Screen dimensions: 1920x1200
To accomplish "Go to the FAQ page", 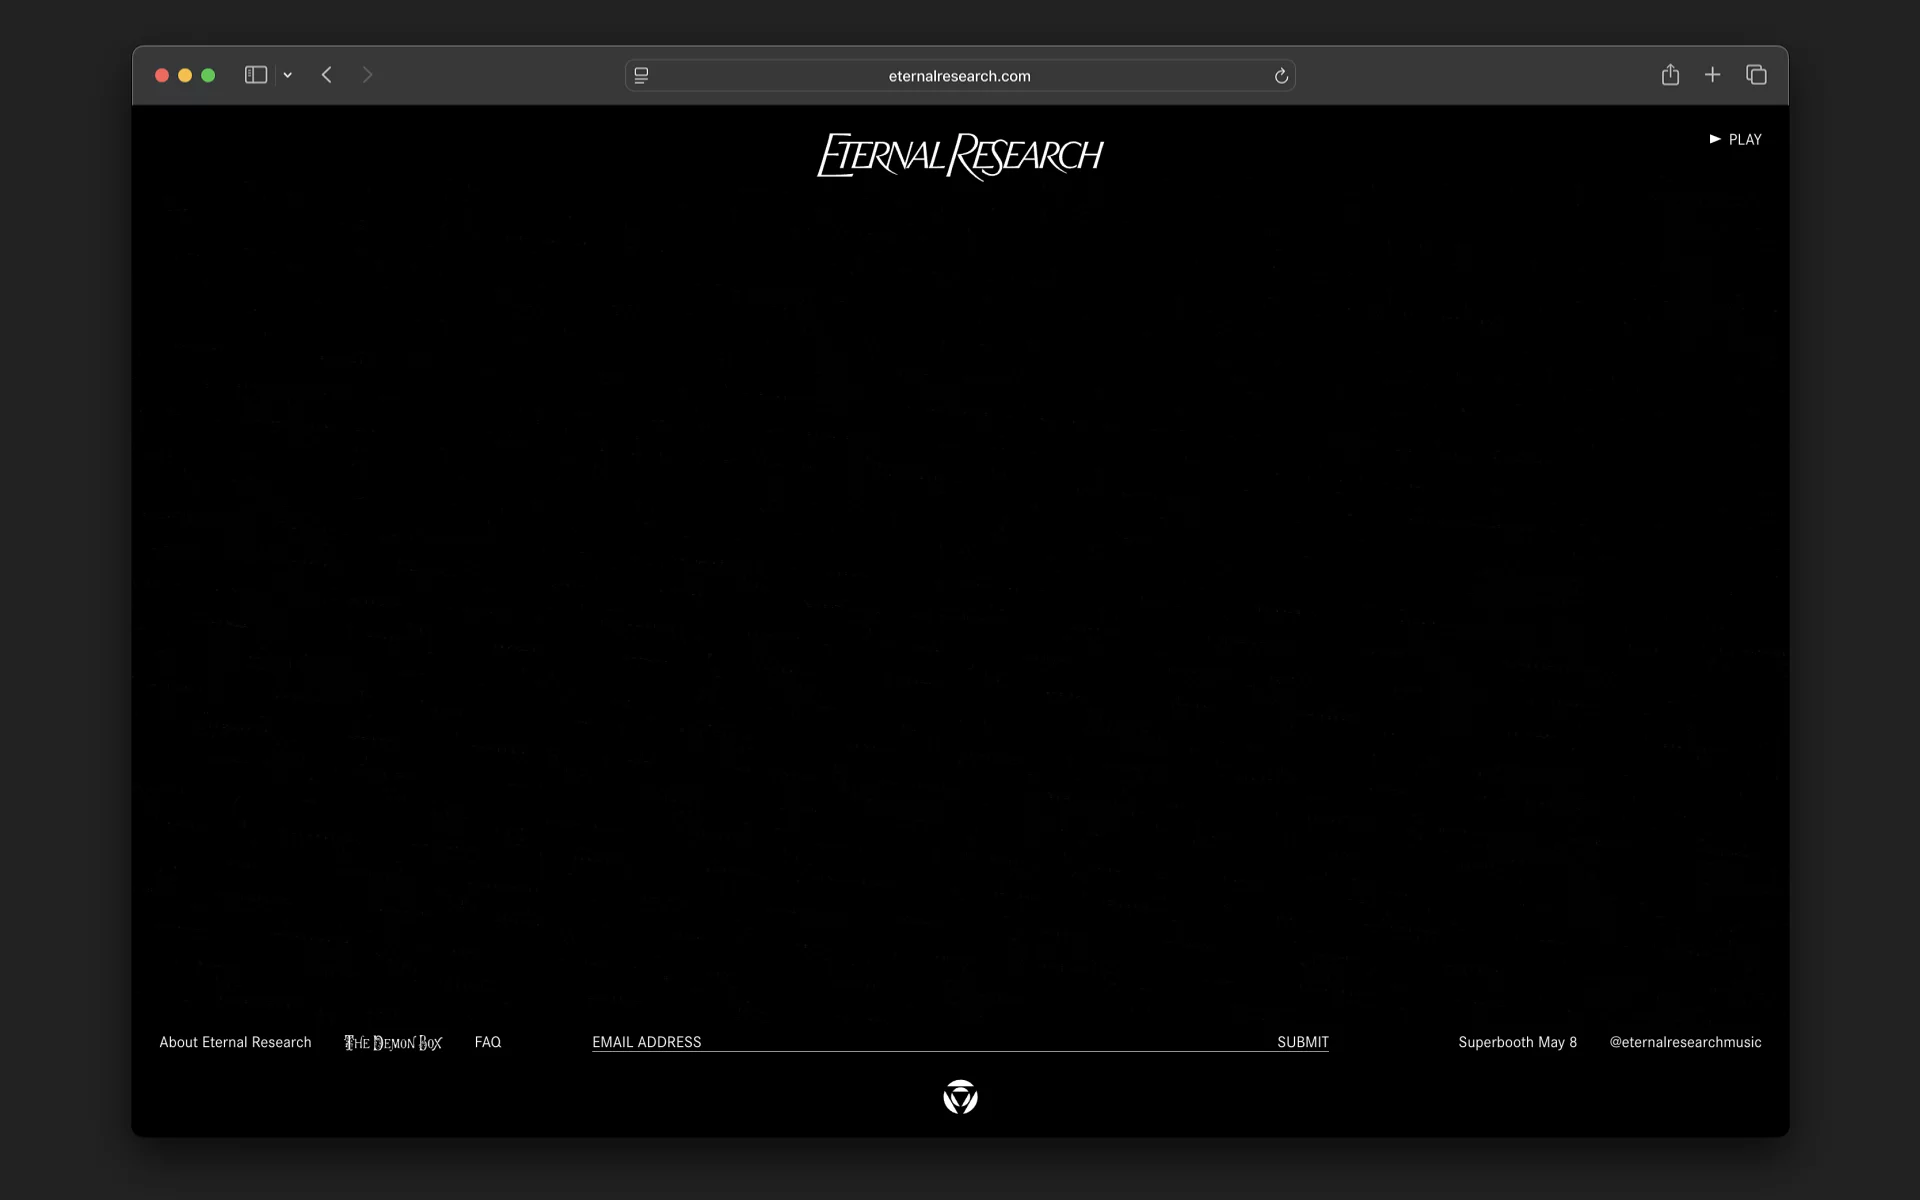I will (488, 1042).
